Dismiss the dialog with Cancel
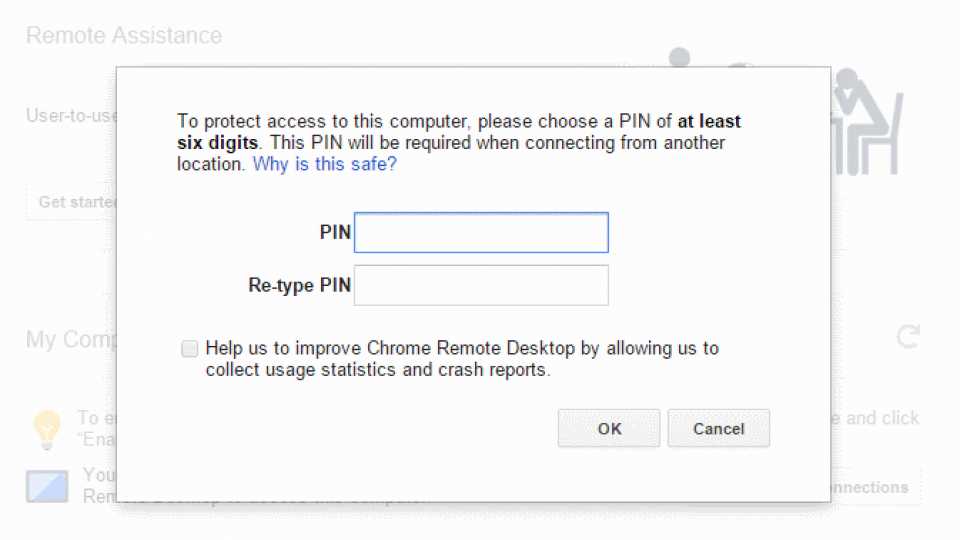 [719, 429]
